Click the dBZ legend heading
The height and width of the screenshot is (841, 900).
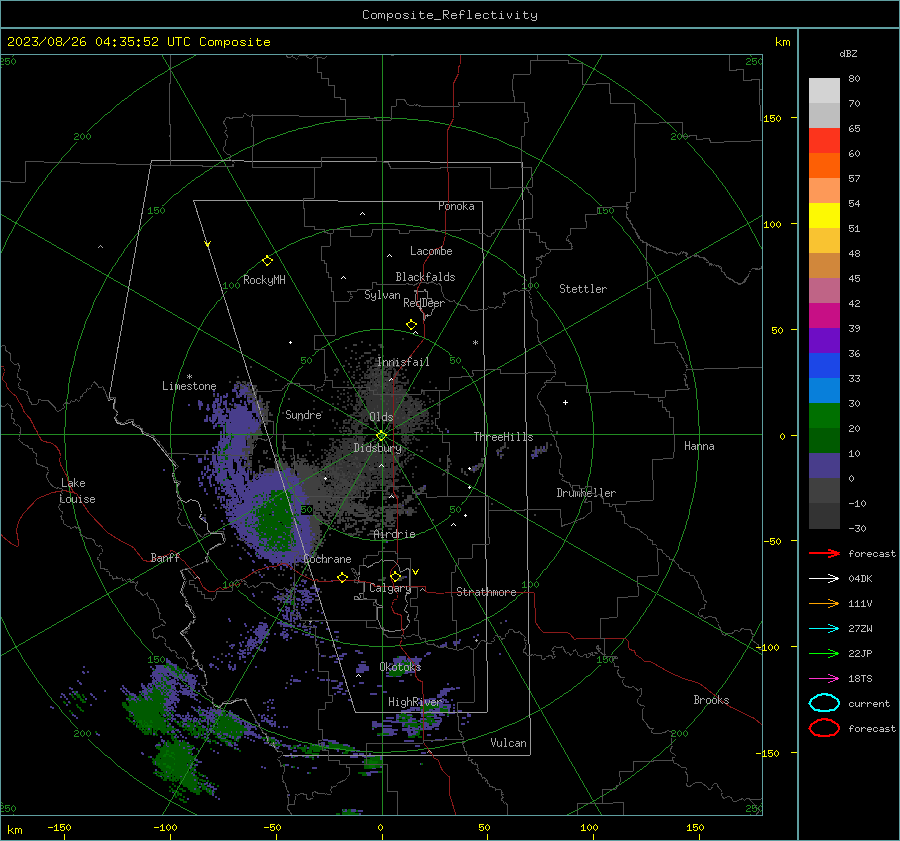point(848,54)
